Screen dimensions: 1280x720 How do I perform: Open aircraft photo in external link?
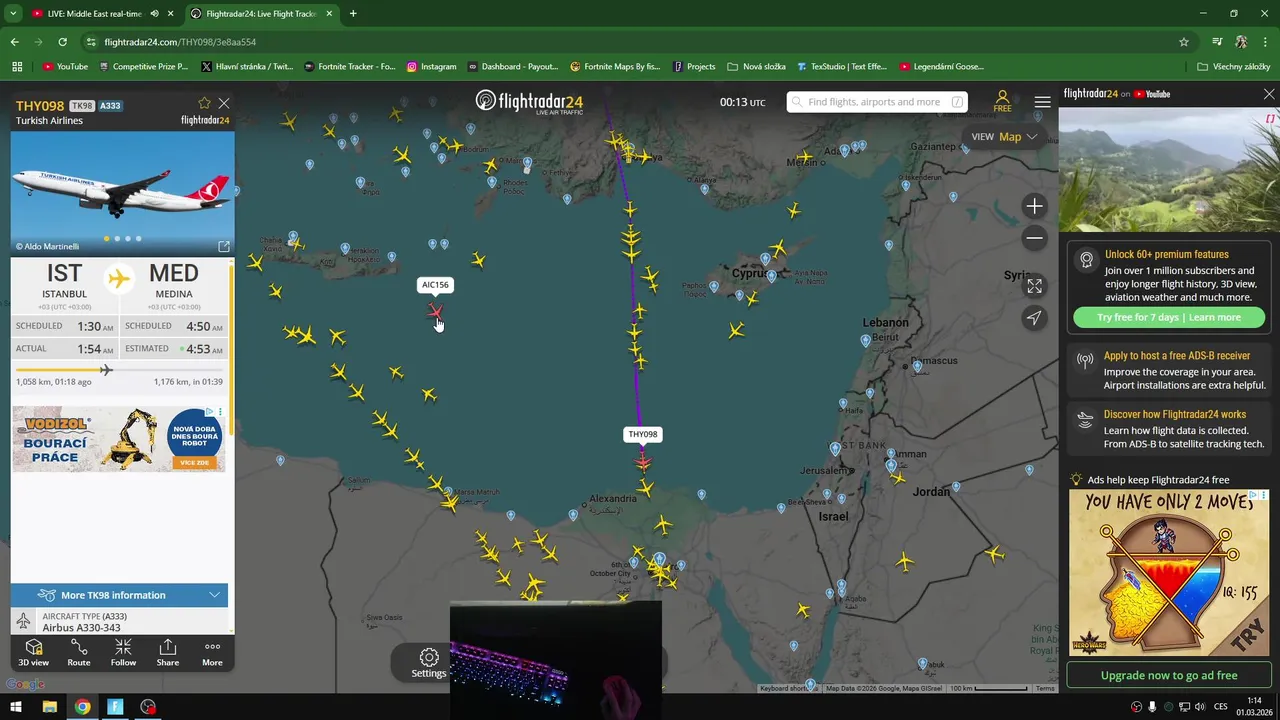tap(224, 246)
